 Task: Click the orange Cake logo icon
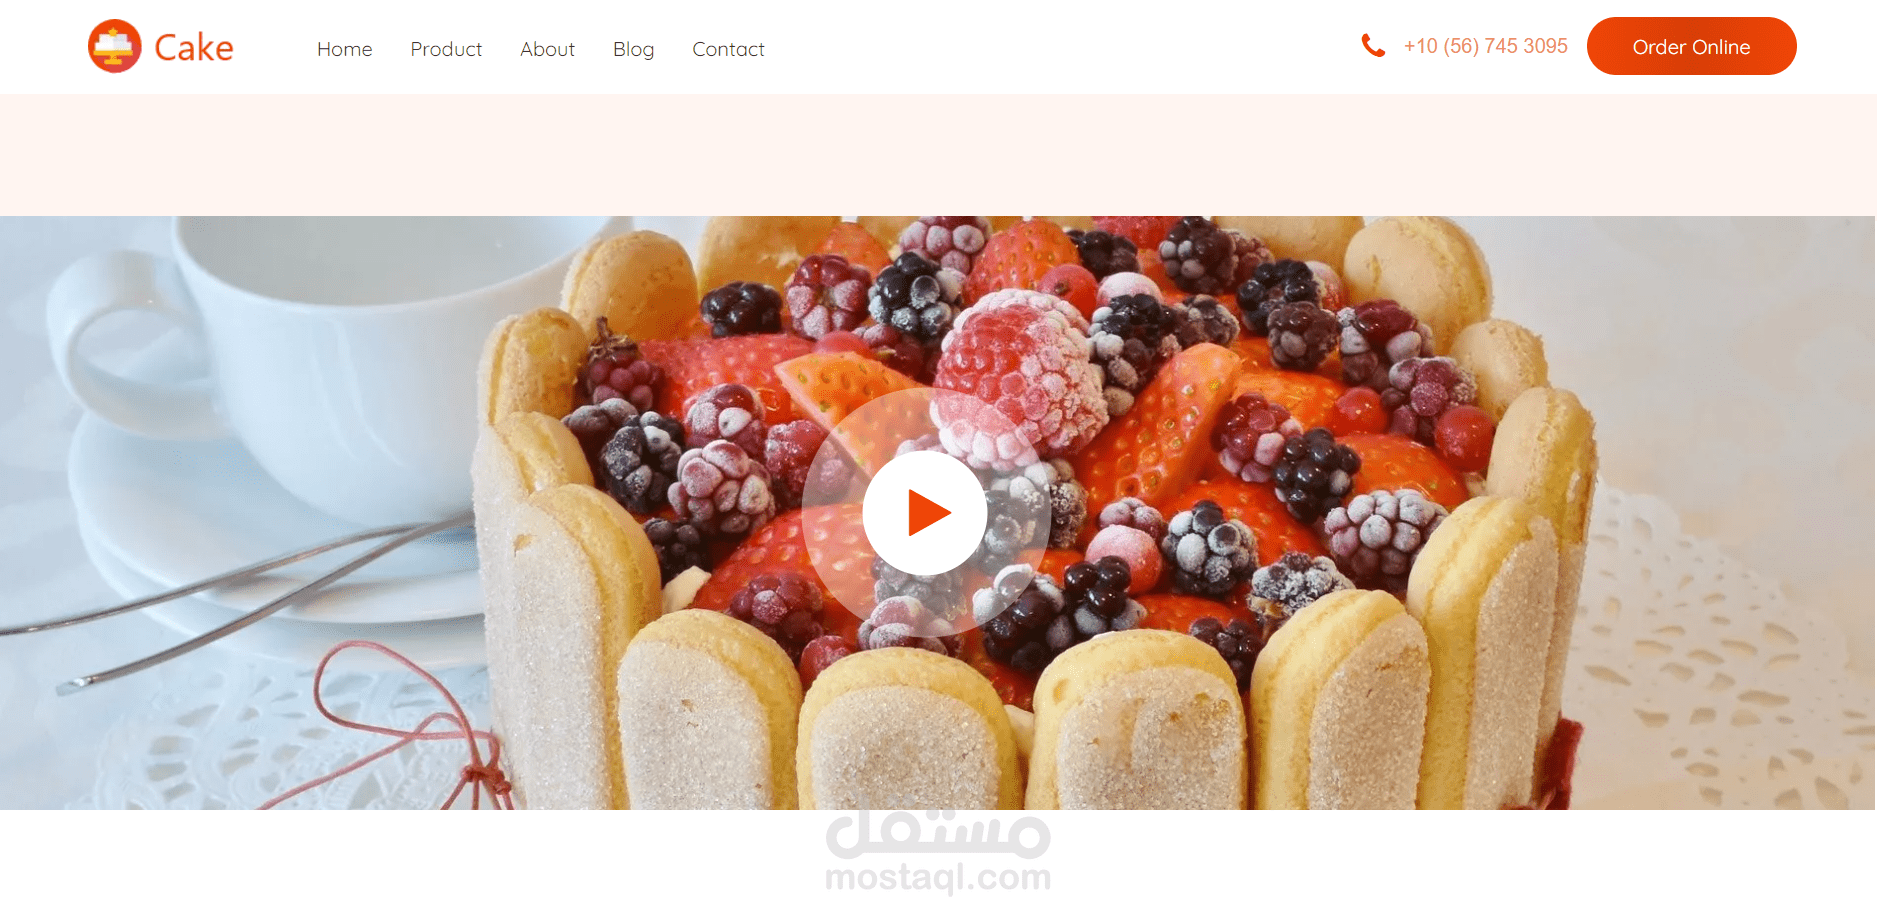pyautogui.click(x=114, y=46)
